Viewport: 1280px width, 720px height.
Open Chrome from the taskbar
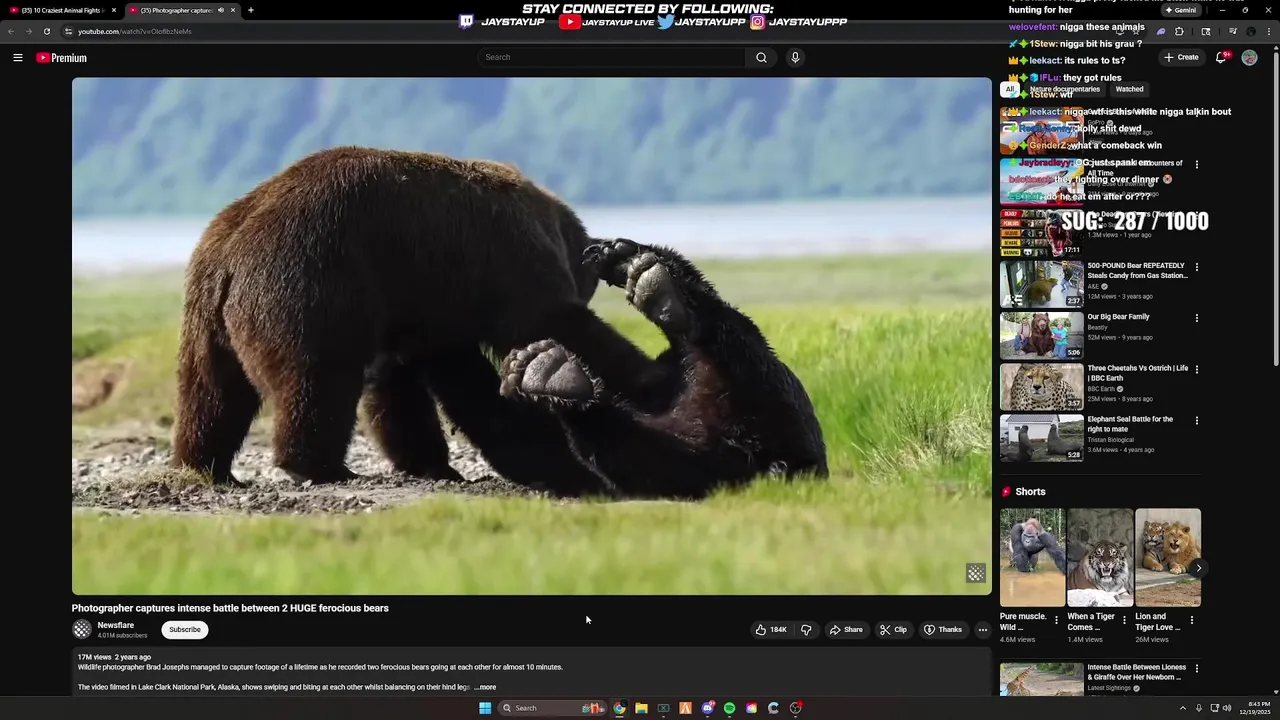click(x=619, y=708)
